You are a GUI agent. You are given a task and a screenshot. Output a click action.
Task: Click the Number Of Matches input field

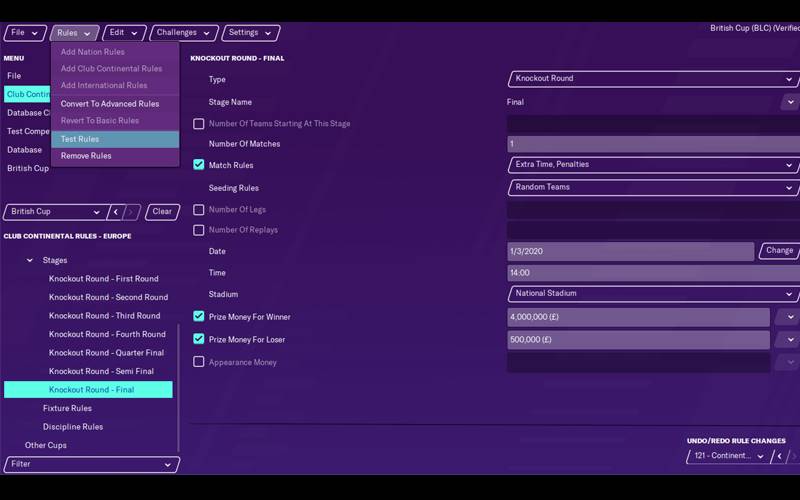[653, 144]
